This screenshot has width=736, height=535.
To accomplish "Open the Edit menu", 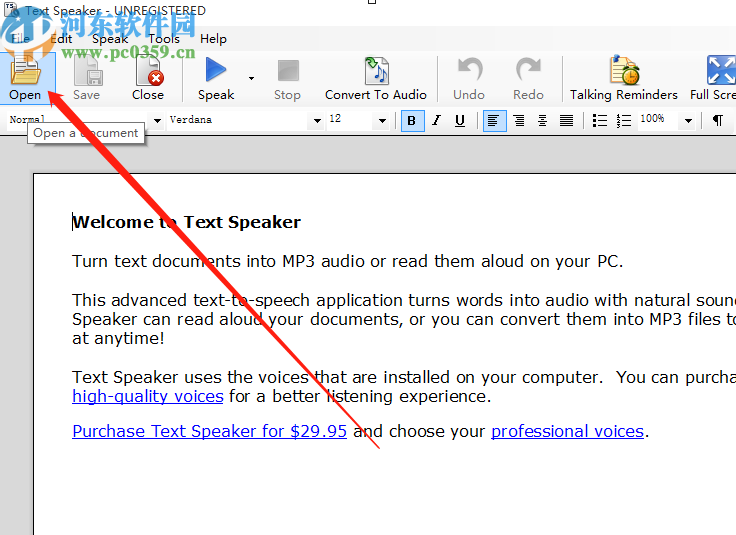I will [x=61, y=38].
